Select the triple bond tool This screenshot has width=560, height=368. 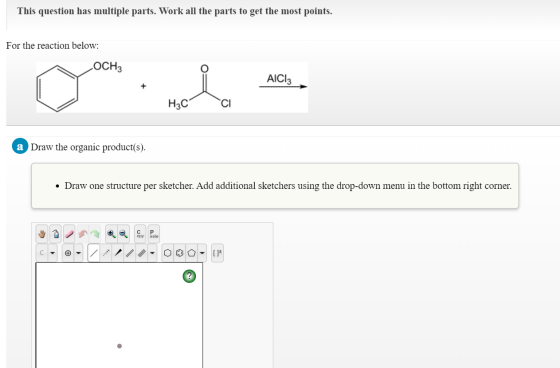(x=142, y=253)
